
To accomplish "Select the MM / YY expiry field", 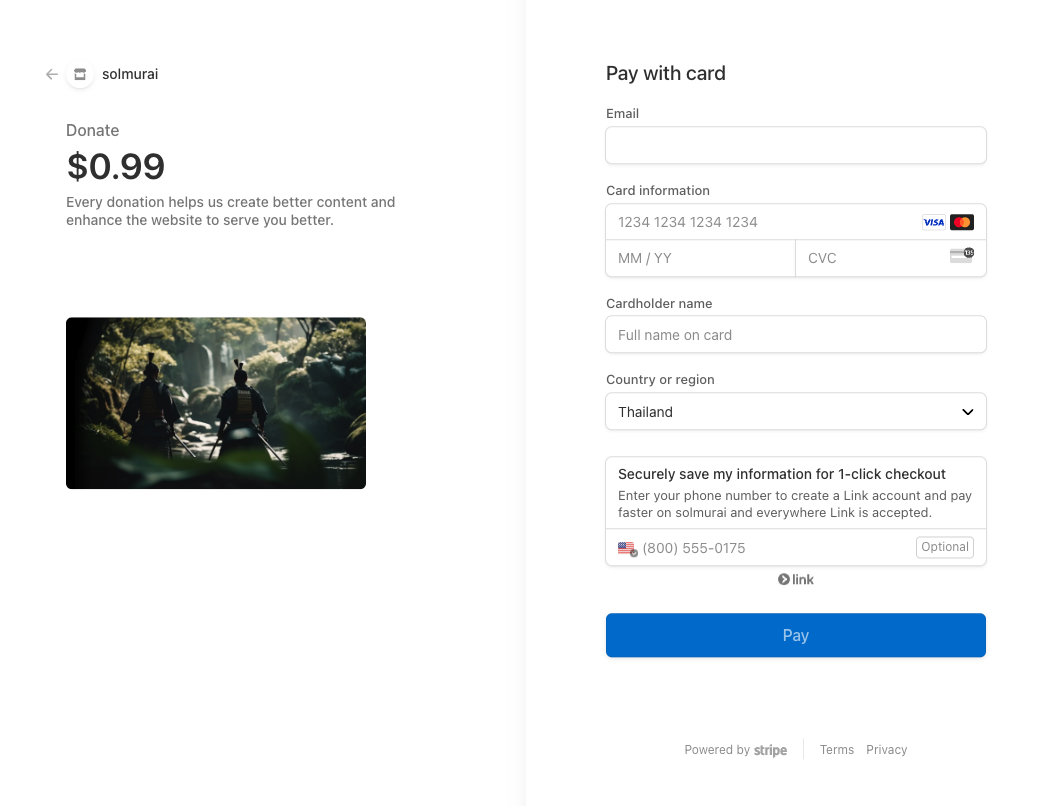I will click(x=700, y=258).
